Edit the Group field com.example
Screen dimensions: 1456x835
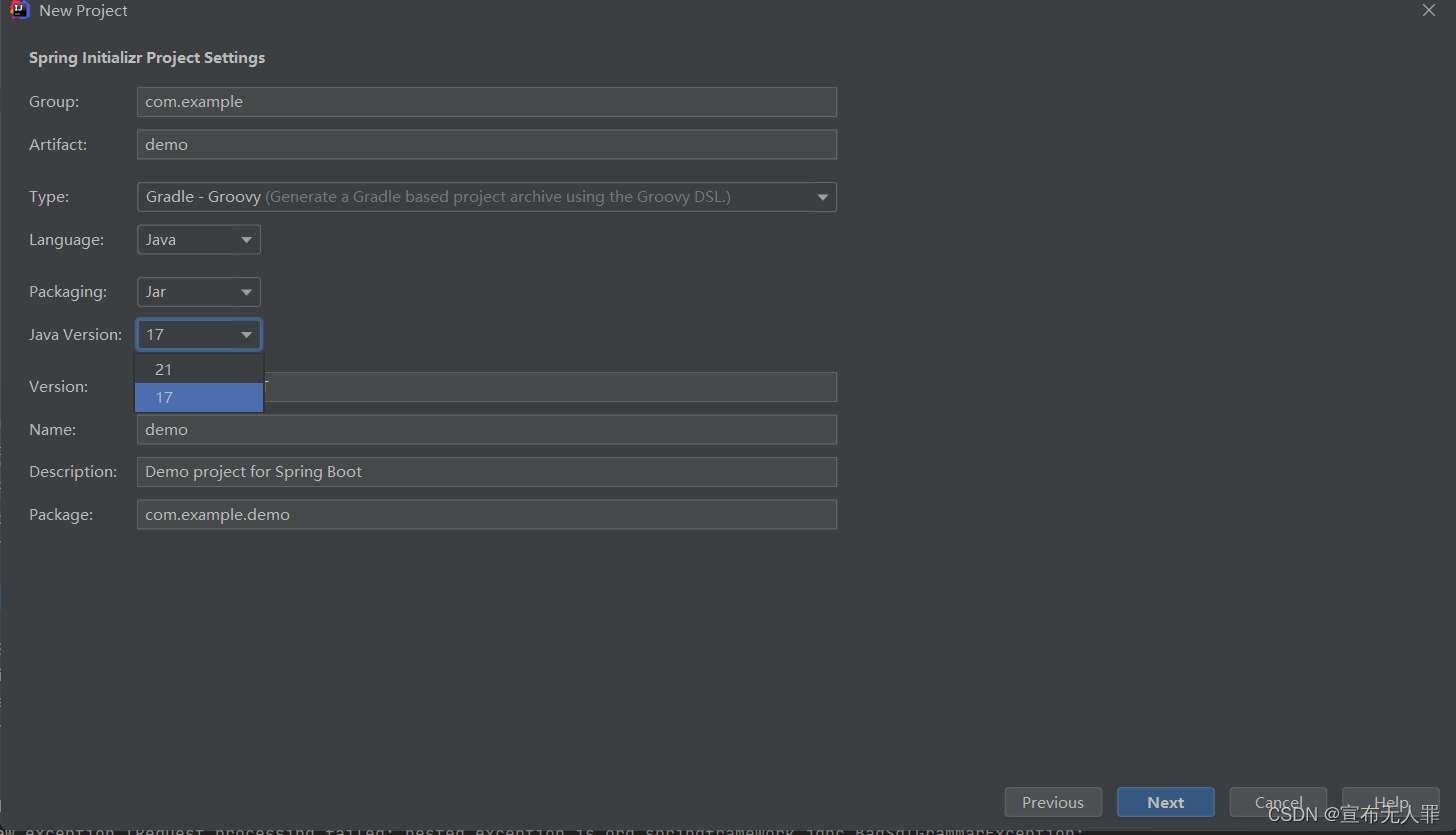[x=487, y=102]
